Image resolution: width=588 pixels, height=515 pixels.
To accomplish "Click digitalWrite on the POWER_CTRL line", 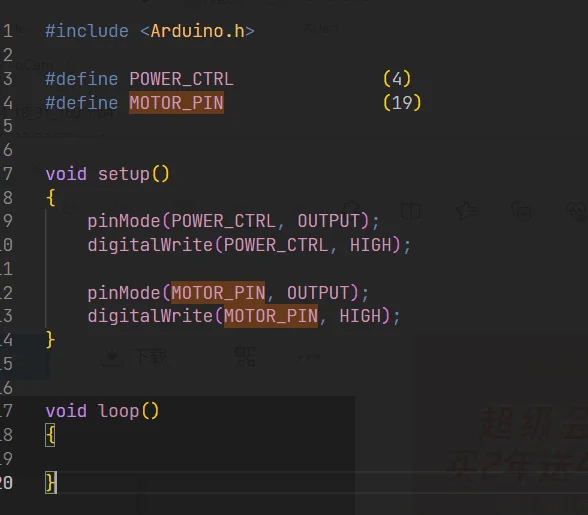I will (150, 245).
